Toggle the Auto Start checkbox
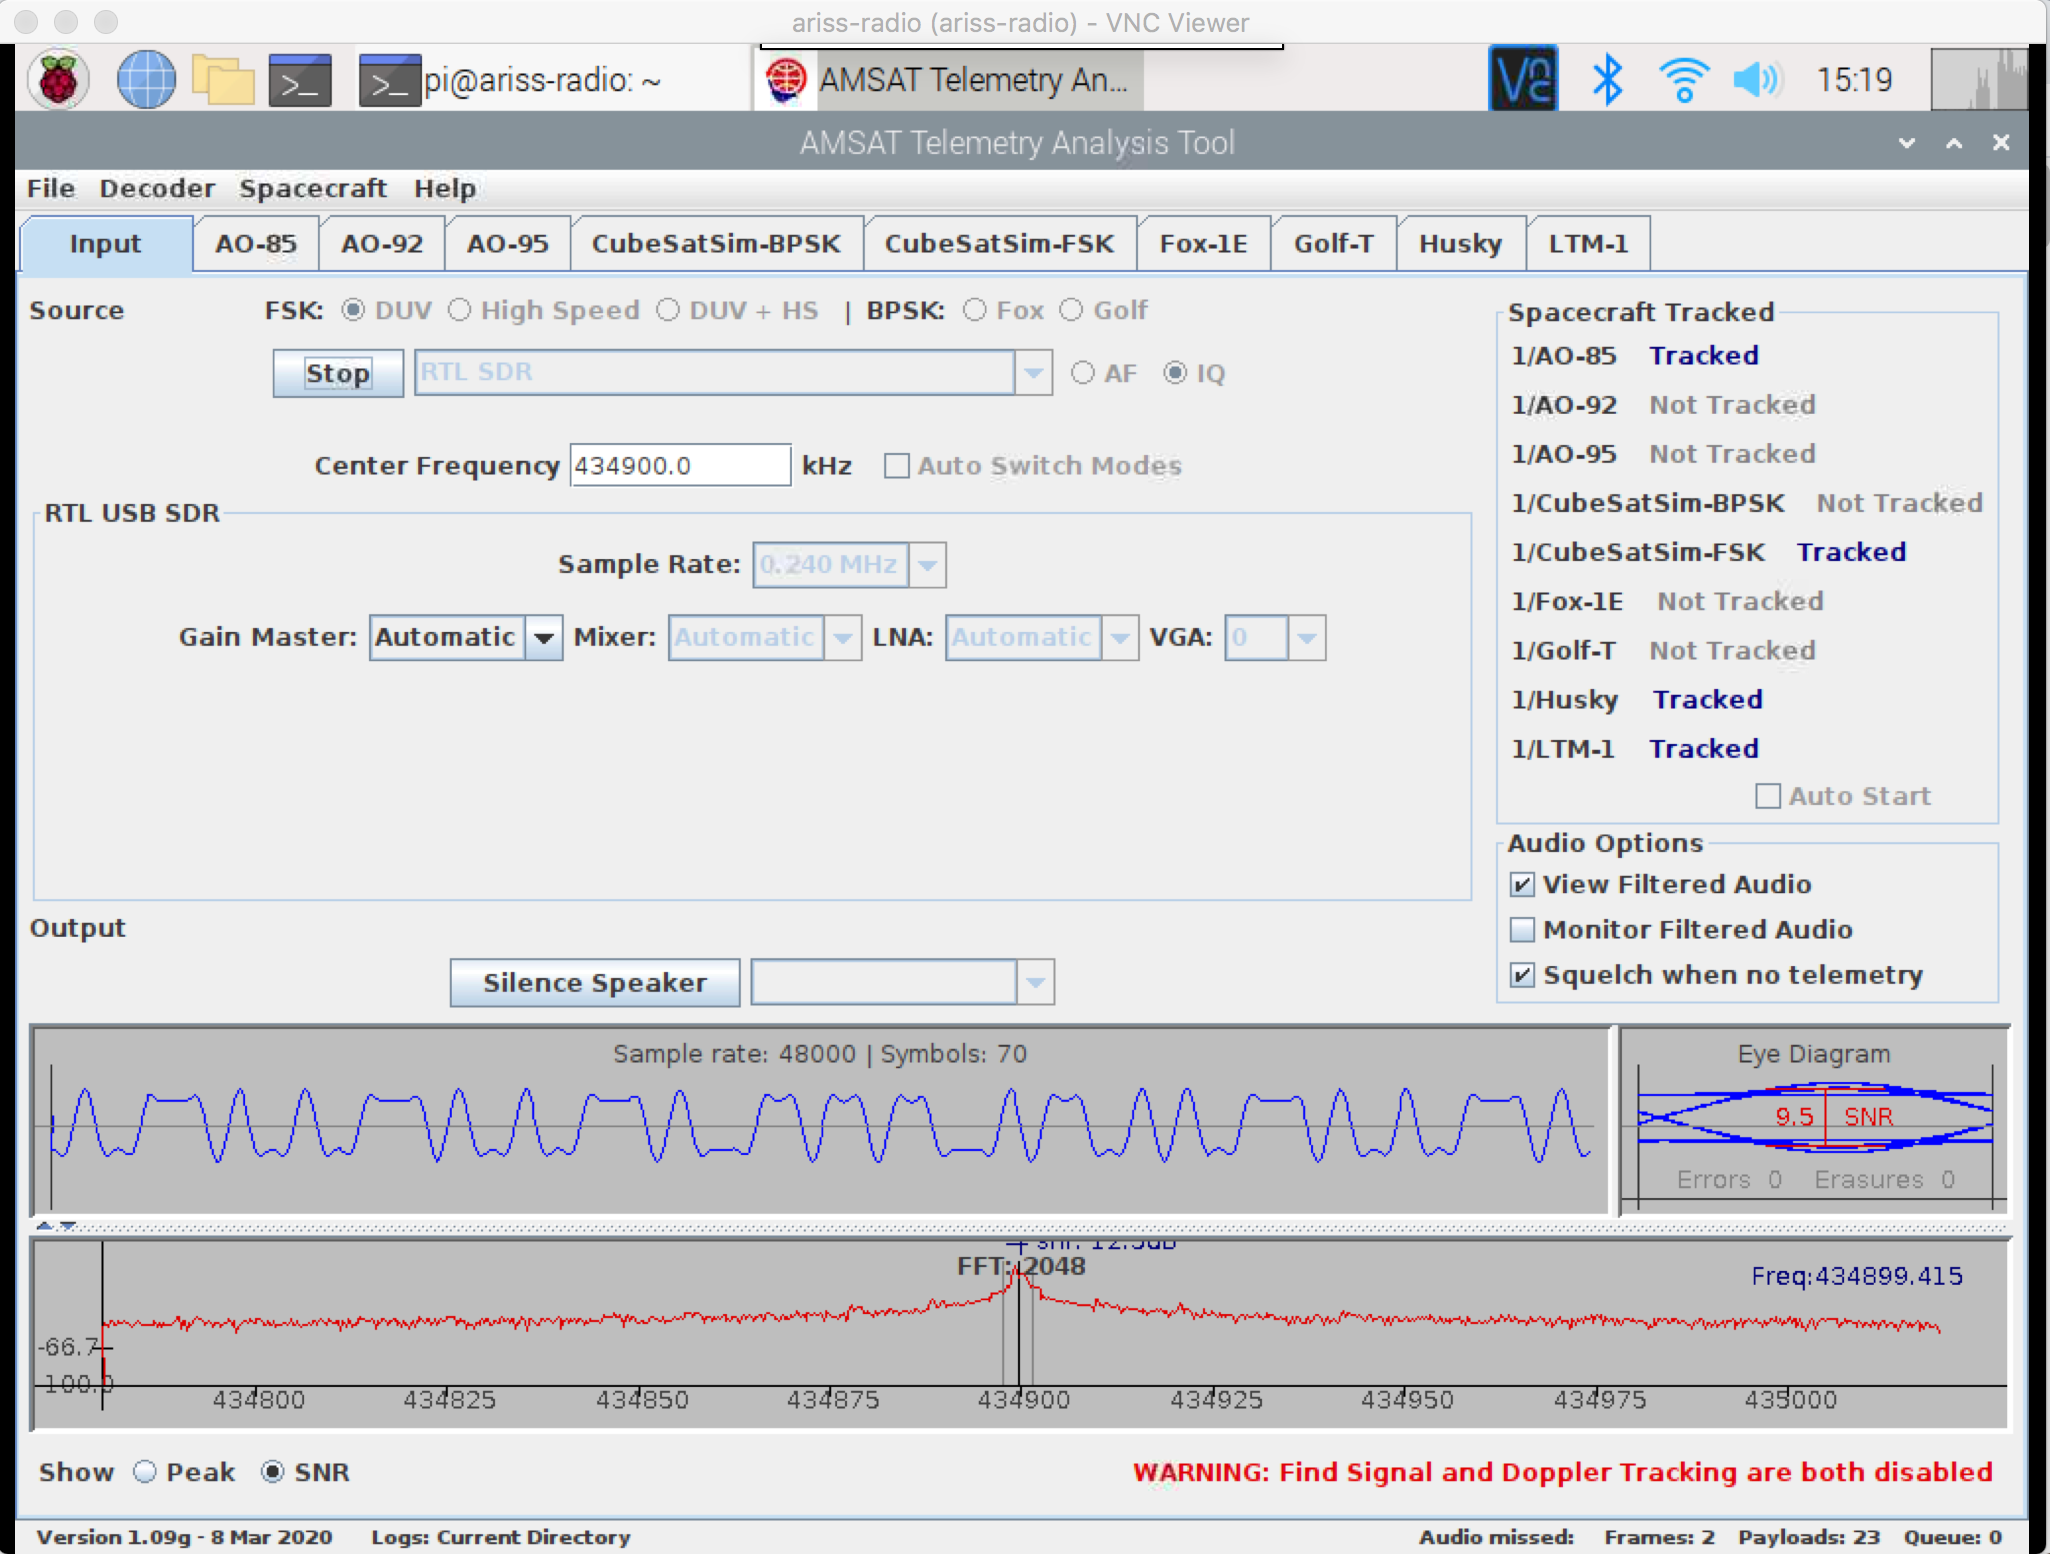 1768,796
